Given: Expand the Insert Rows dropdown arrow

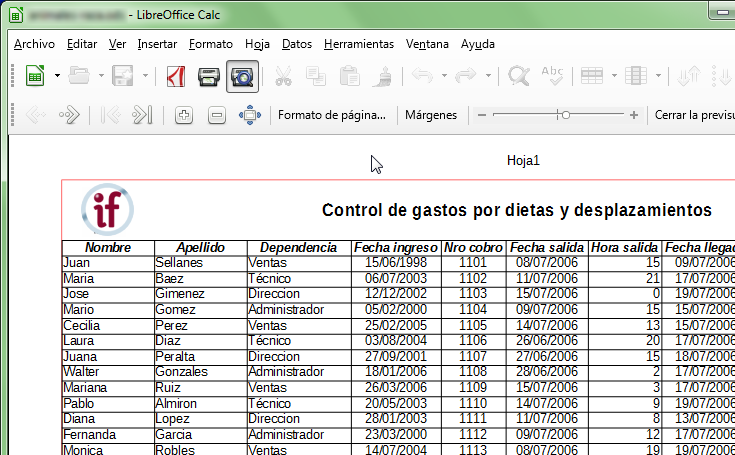Looking at the screenshot, I should pyautogui.click(x=614, y=75).
